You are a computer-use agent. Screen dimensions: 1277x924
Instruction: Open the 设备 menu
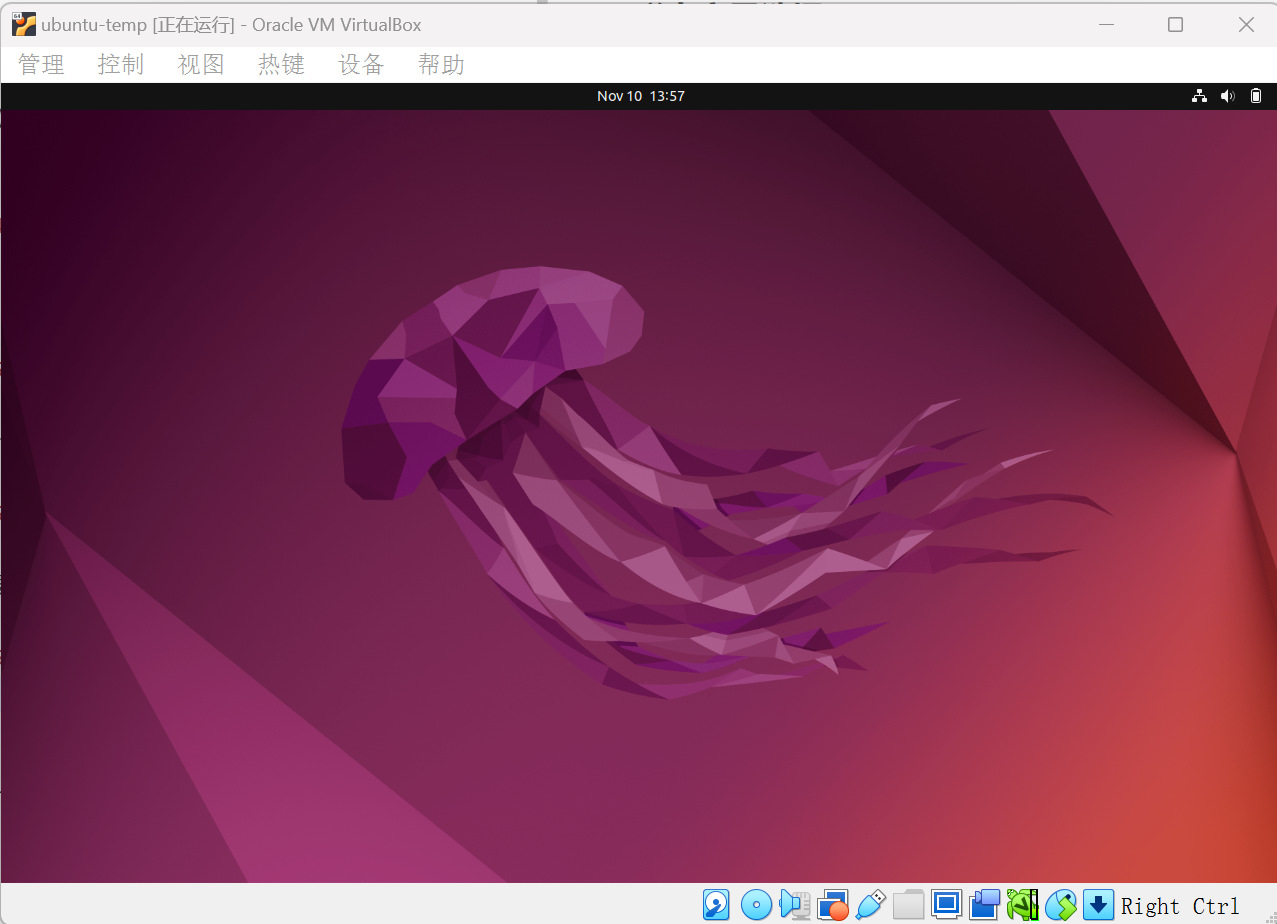pyautogui.click(x=361, y=65)
